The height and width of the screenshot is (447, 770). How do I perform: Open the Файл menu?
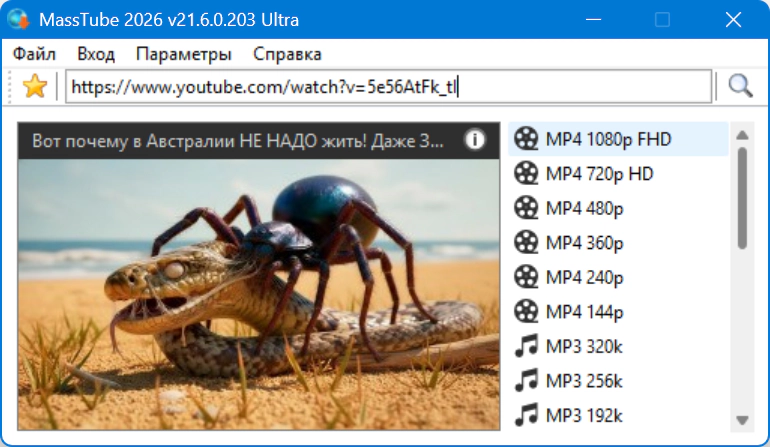pyautogui.click(x=34, y=54)
